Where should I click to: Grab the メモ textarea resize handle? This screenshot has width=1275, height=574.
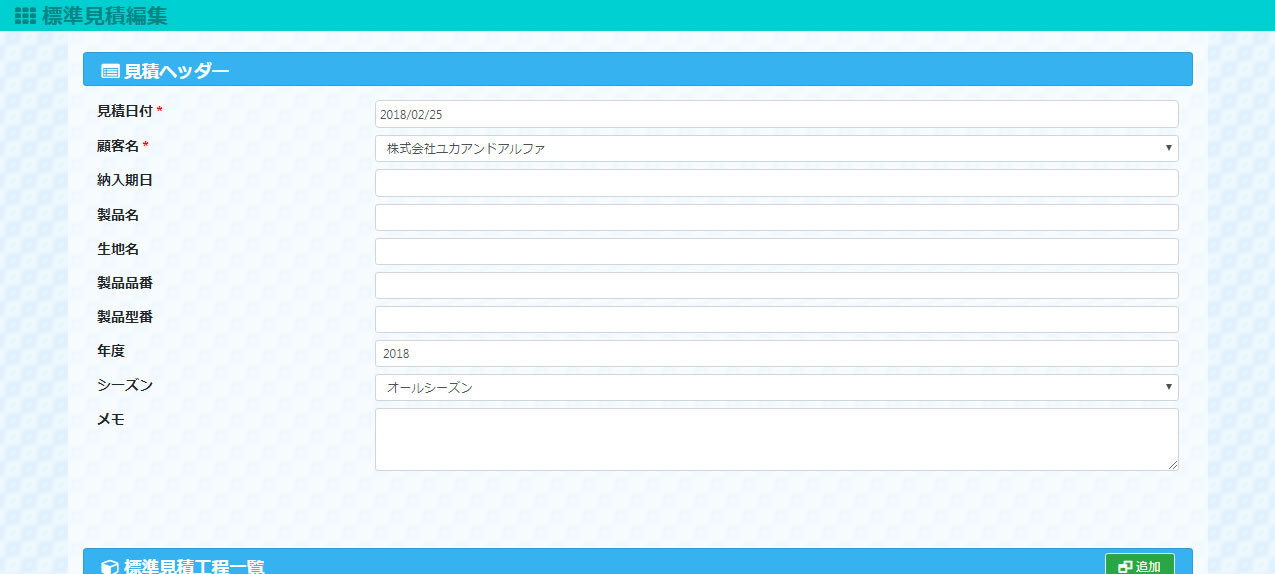(1173, 465)
